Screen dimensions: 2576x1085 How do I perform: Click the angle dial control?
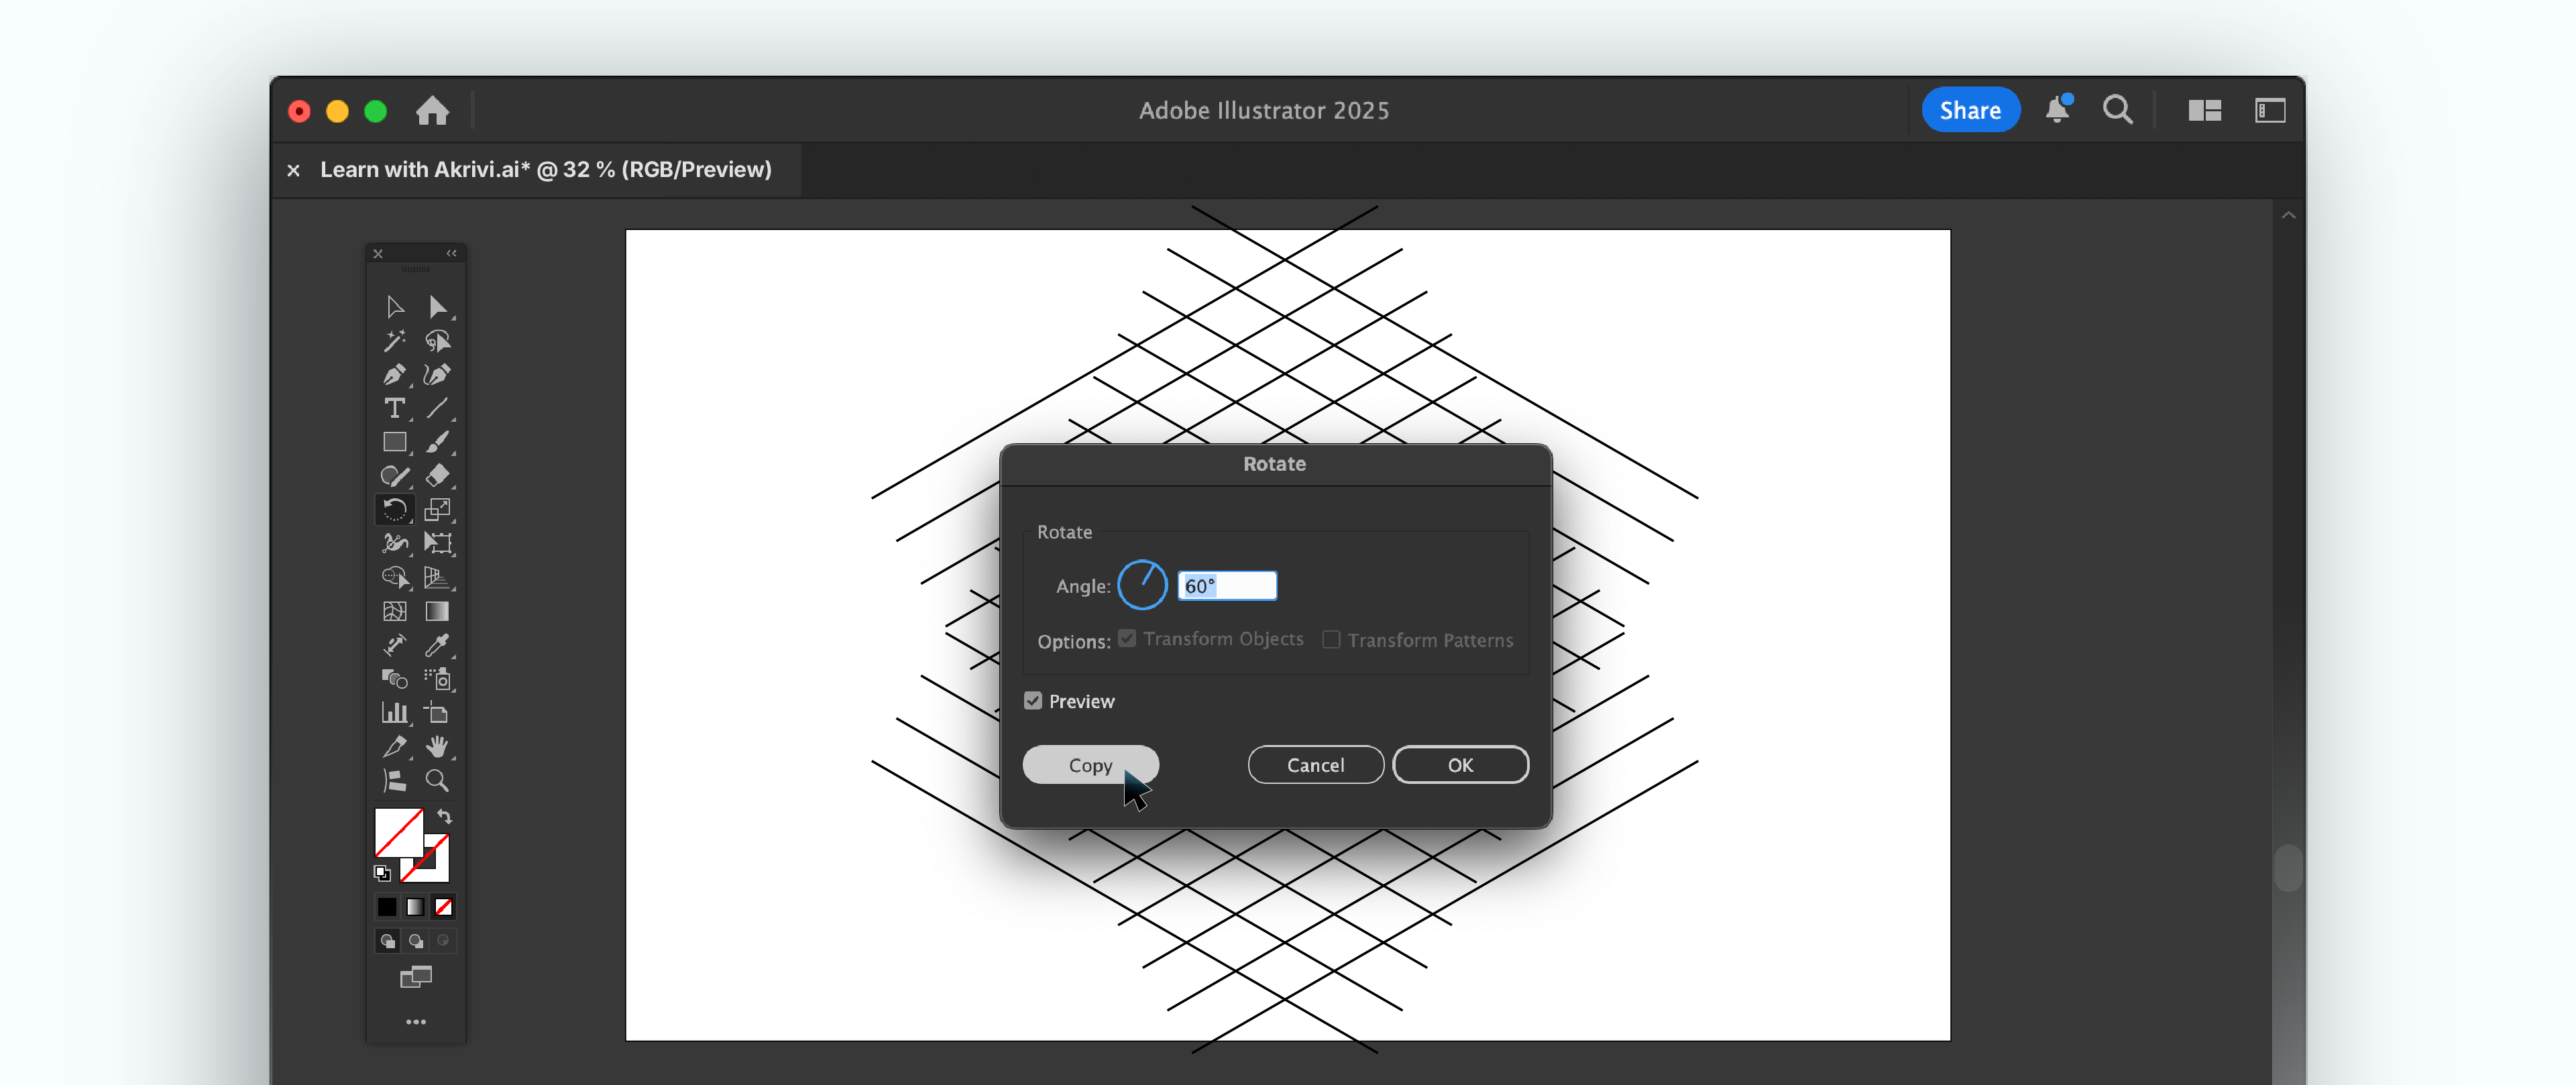(1142, 586)
